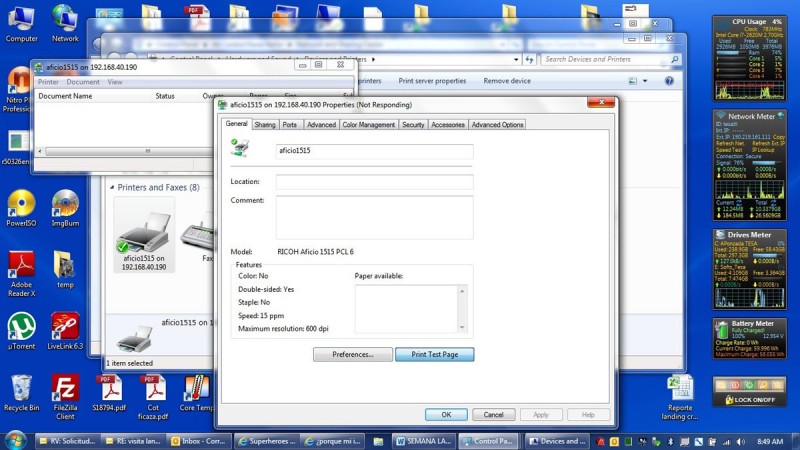Select aficio1515 on 192.168.40.190 printer icon
This screenshot has width=800, height=450.
click(x=144, y=235)
